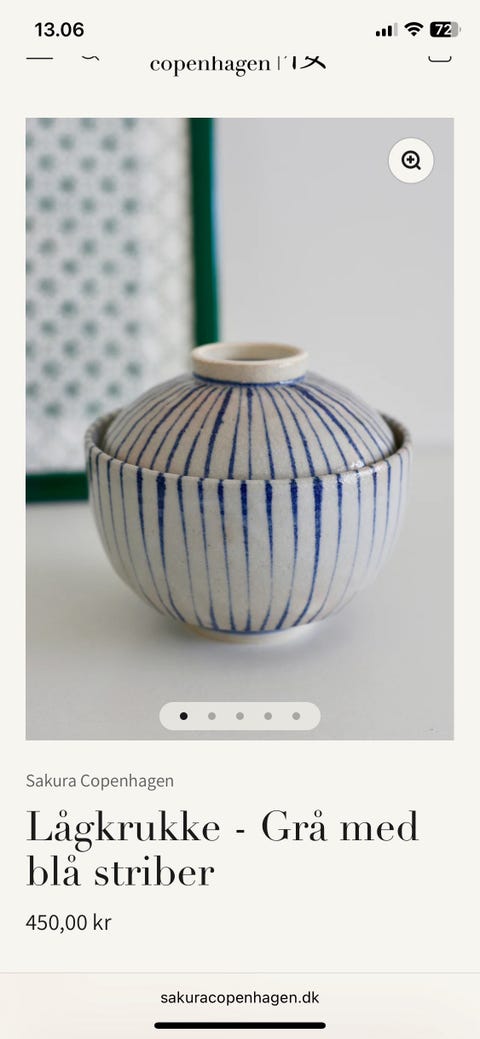Image resolution: width=480 pixels, height=1039 pixels.
Task: Tap the cellular signal bars icon
Action: tap(386, 30)
